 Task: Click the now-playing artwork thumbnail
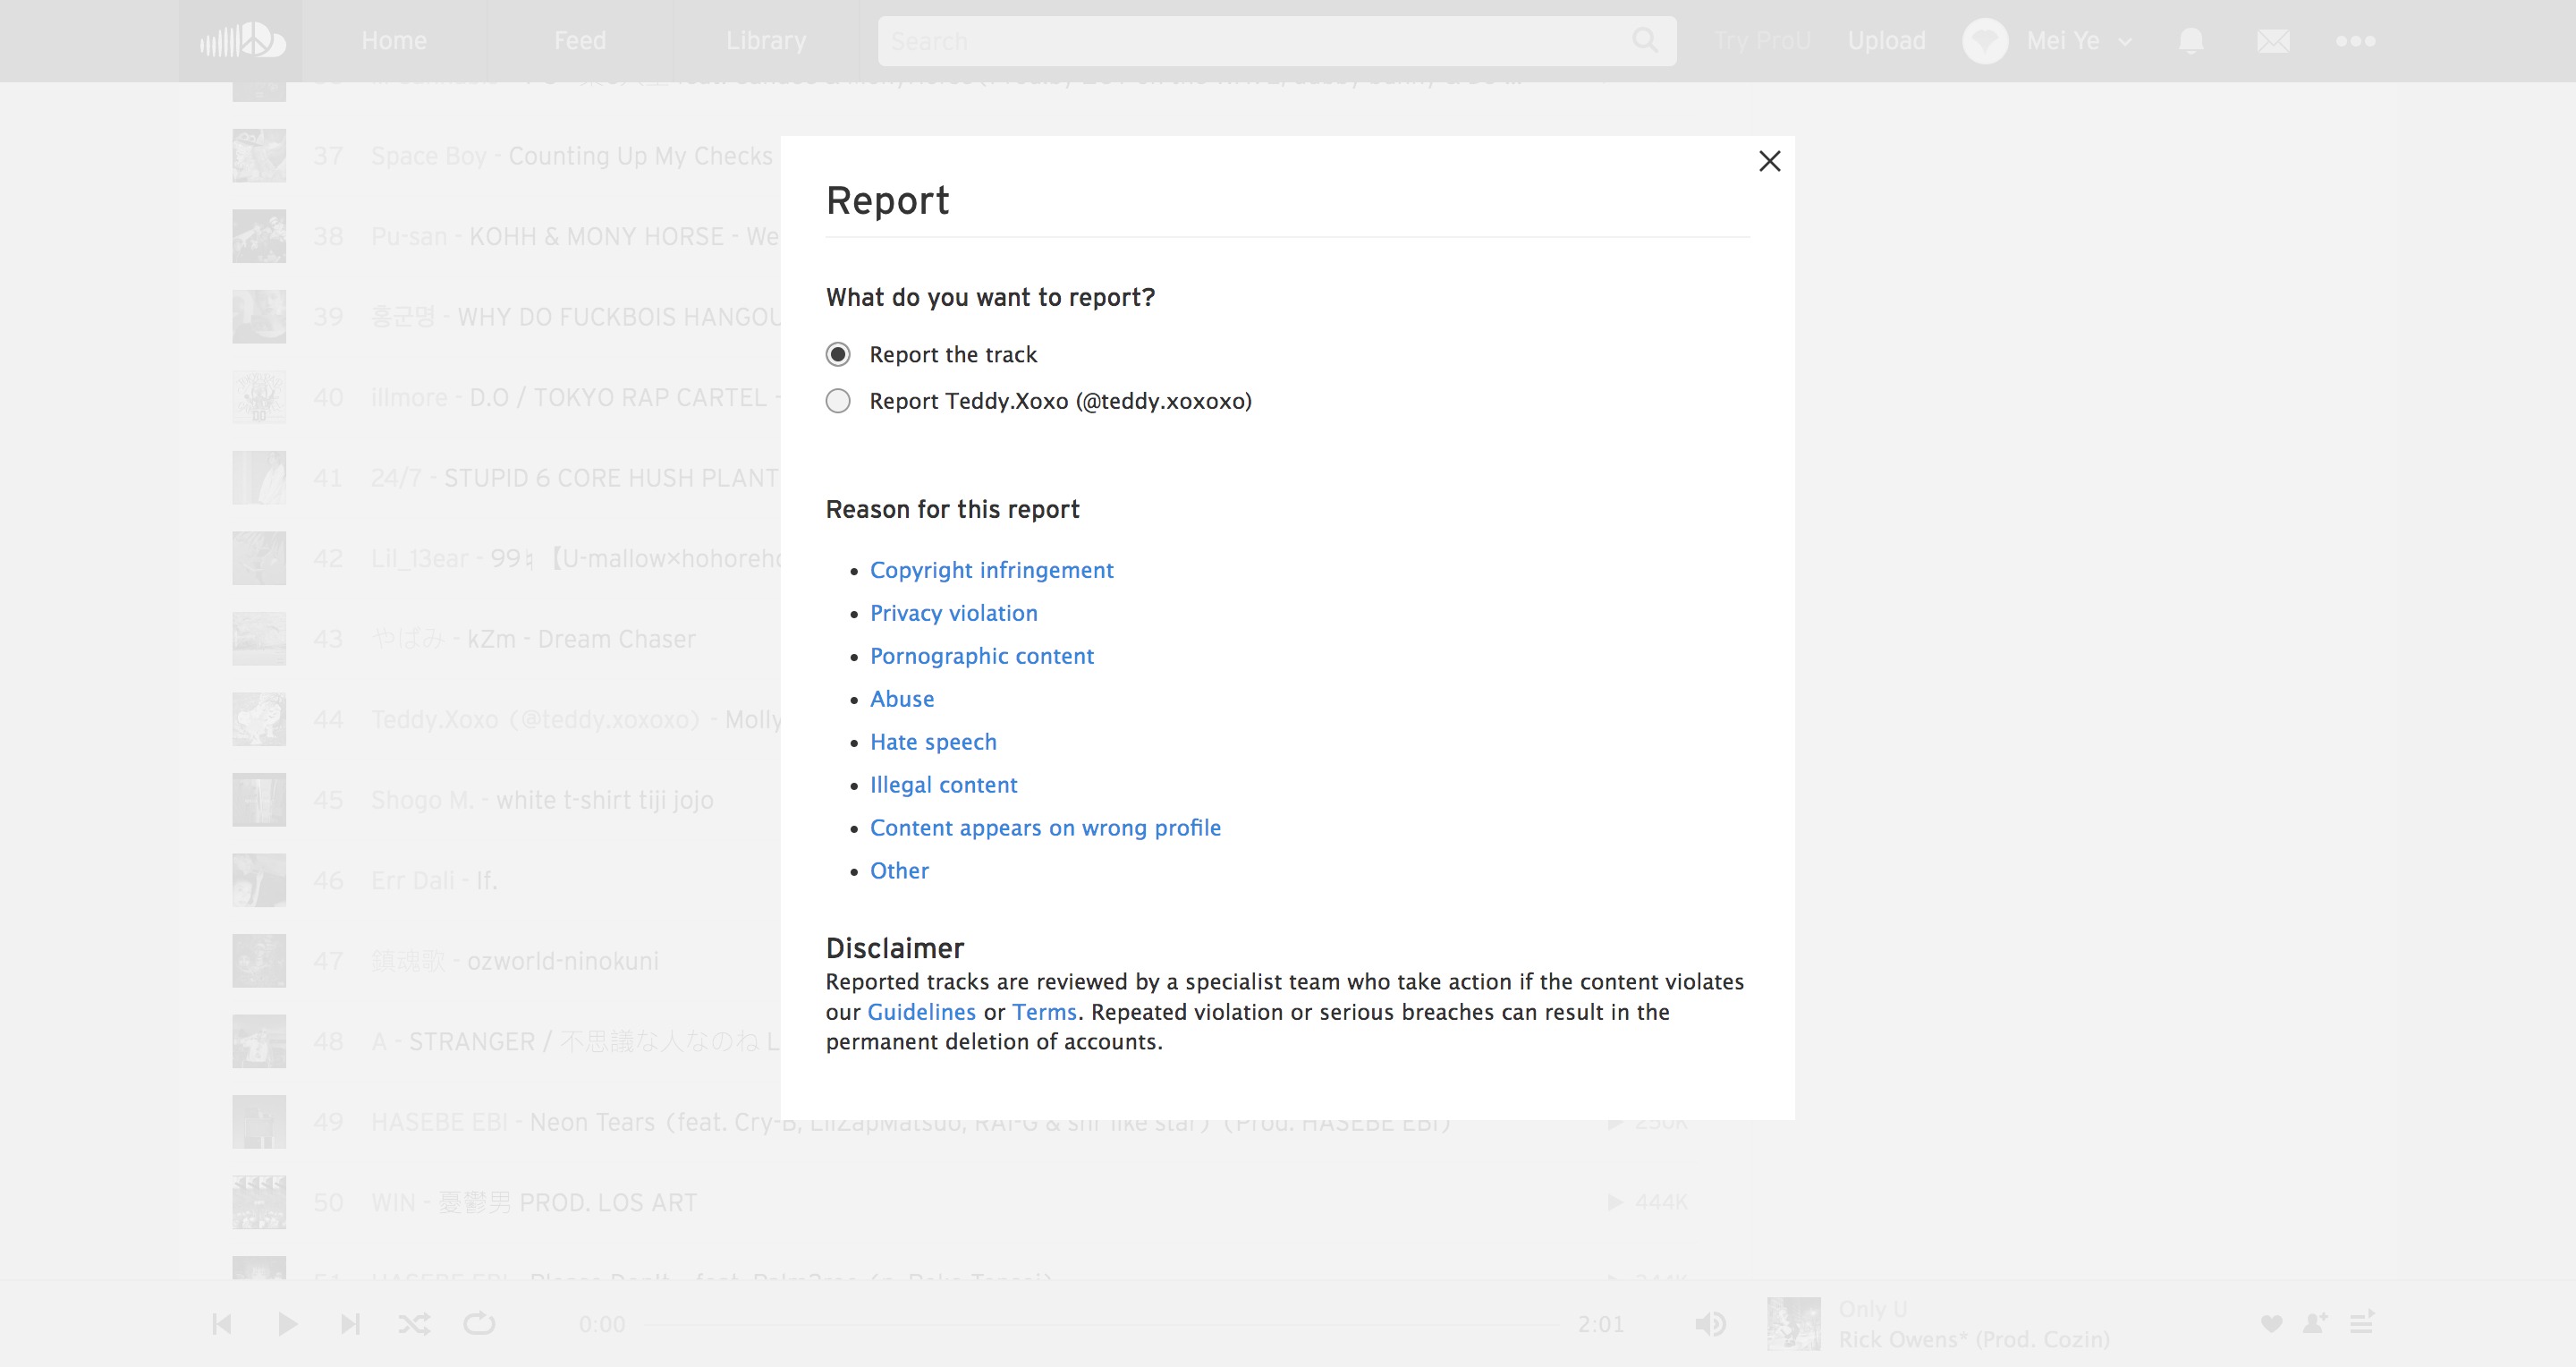[x=1794, y=1324]
